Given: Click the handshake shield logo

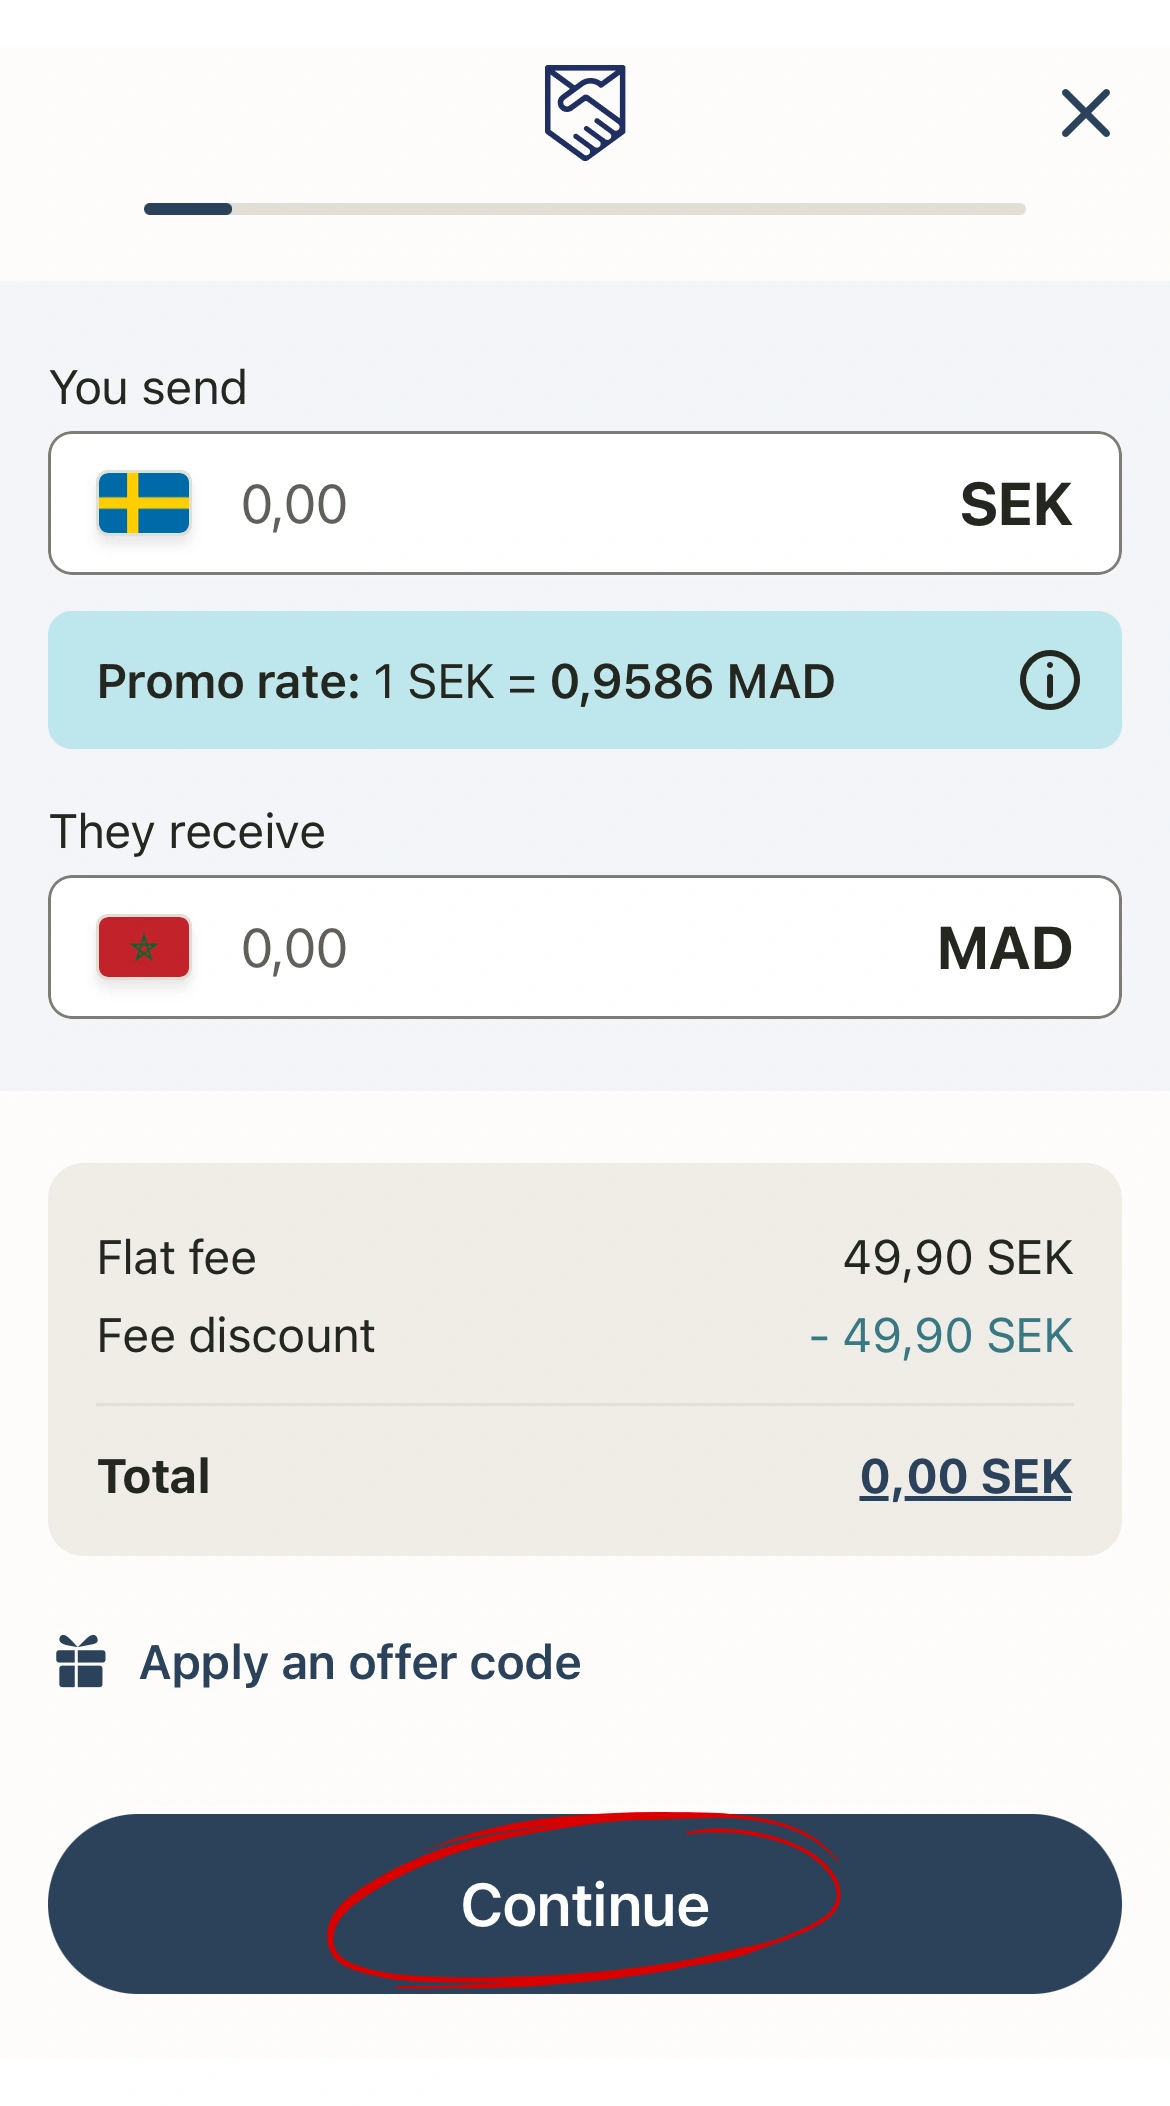Looking at the screenshot, I should pyautogui.click(x=585, y=112).
